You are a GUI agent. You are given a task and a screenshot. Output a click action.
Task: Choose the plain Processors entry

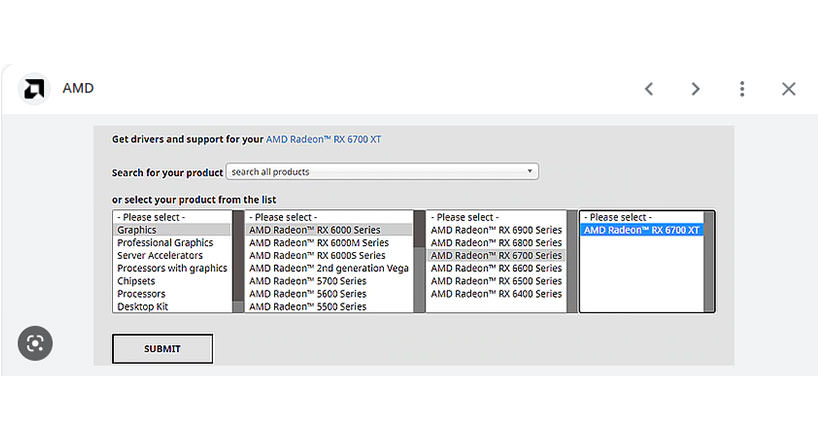point(172,294)
